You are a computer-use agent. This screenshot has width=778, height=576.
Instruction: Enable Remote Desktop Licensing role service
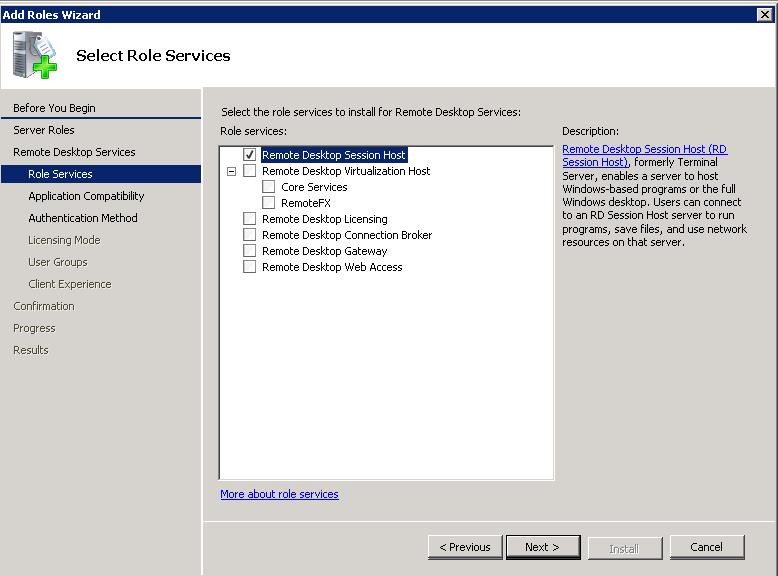pos(250,219)
